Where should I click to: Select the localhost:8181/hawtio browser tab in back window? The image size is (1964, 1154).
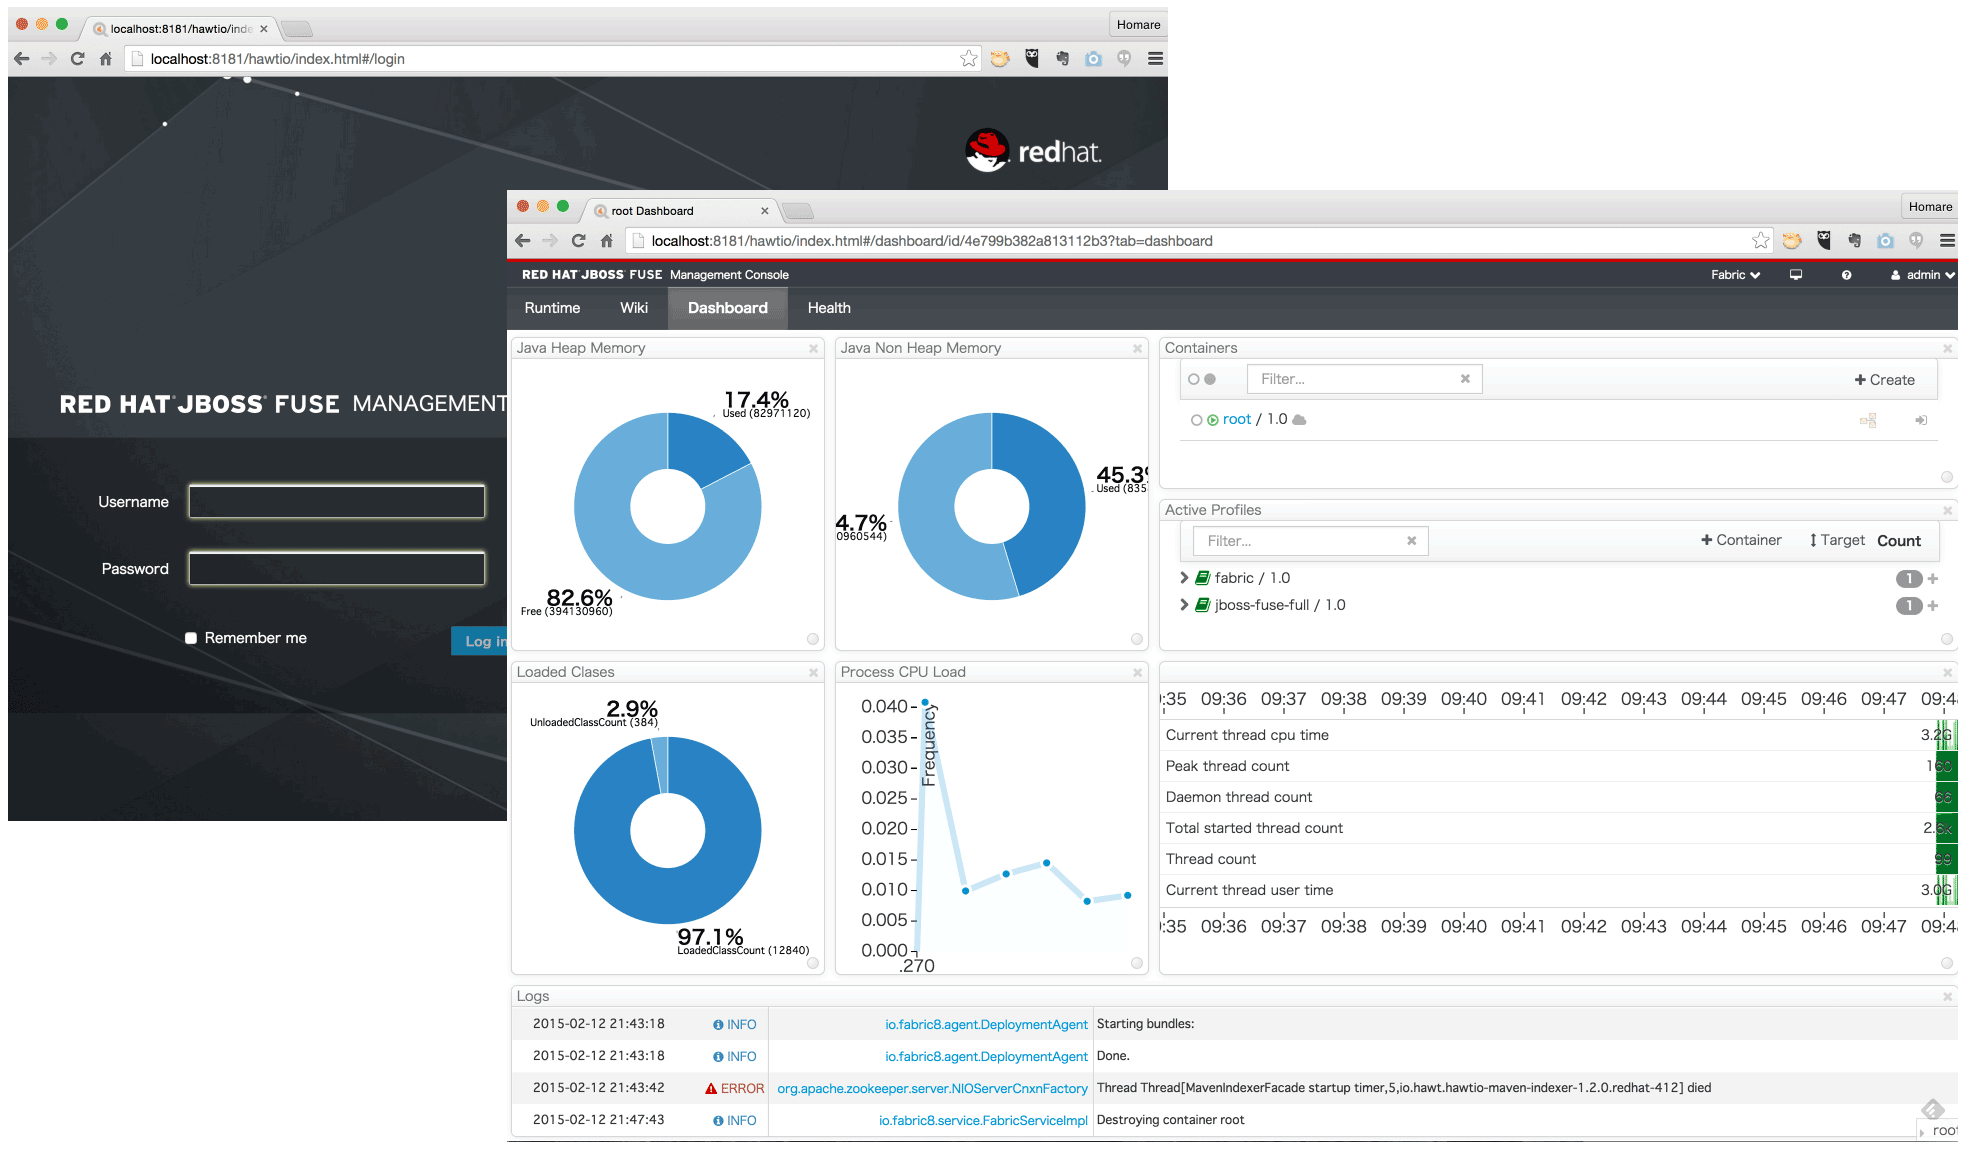click(x=180, y=29)
